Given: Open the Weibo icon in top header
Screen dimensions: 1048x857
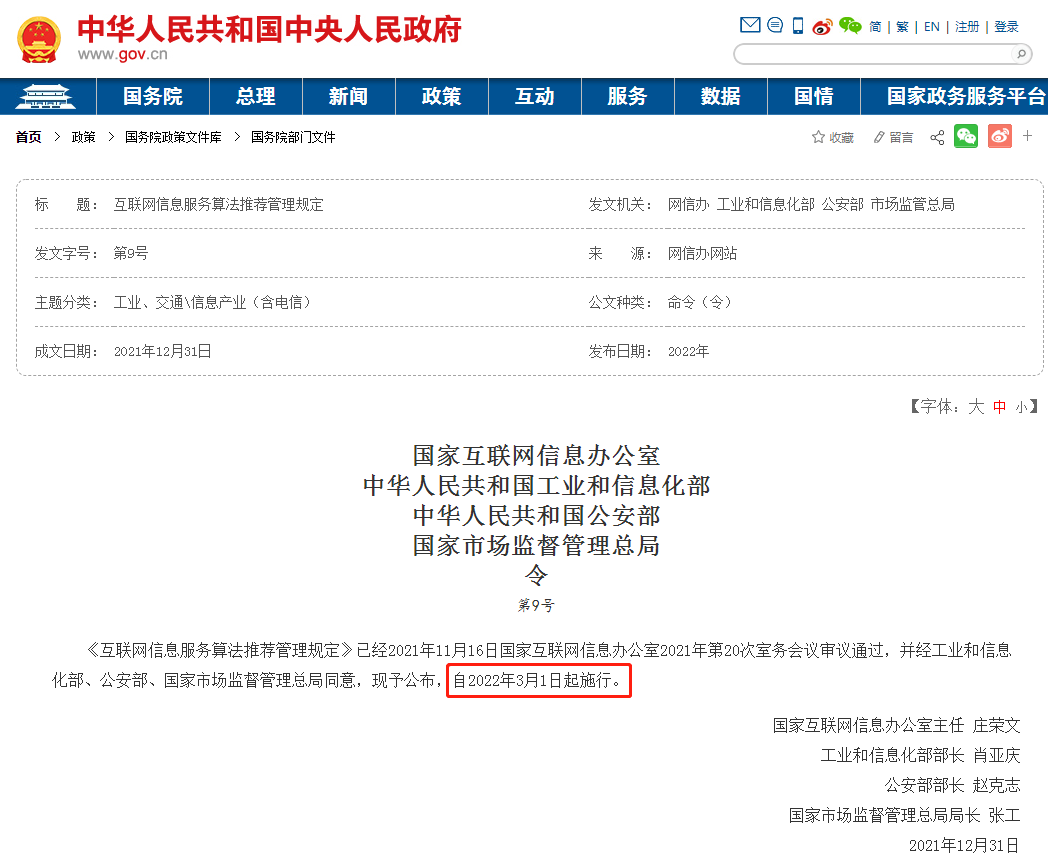Looking at the screenshot, I should click(822, 26).
